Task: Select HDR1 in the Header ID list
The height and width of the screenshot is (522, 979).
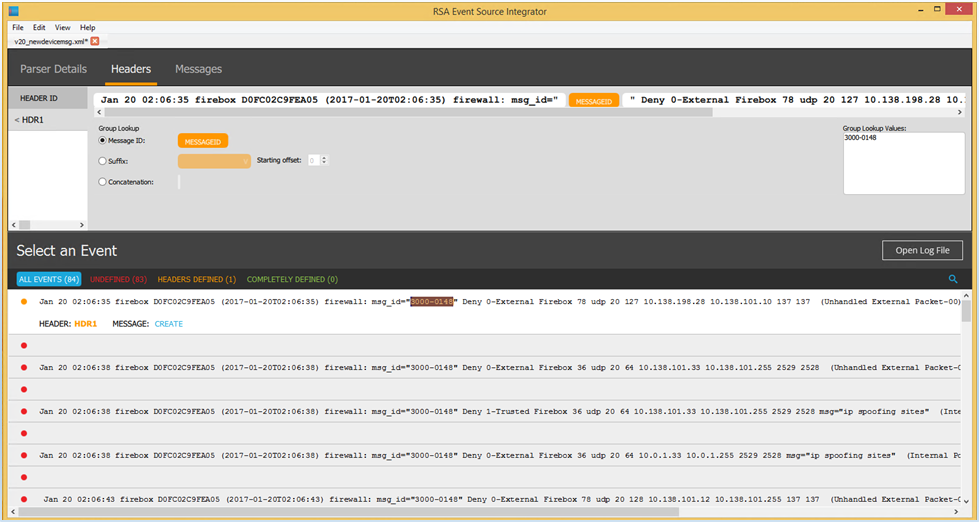Action: [x=48, y=120]
